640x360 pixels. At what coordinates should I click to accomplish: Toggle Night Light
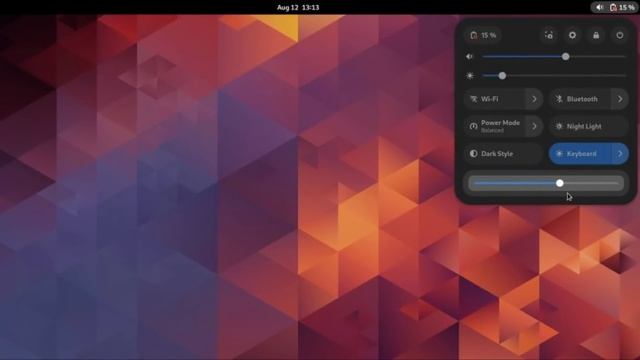pos(589,127)
